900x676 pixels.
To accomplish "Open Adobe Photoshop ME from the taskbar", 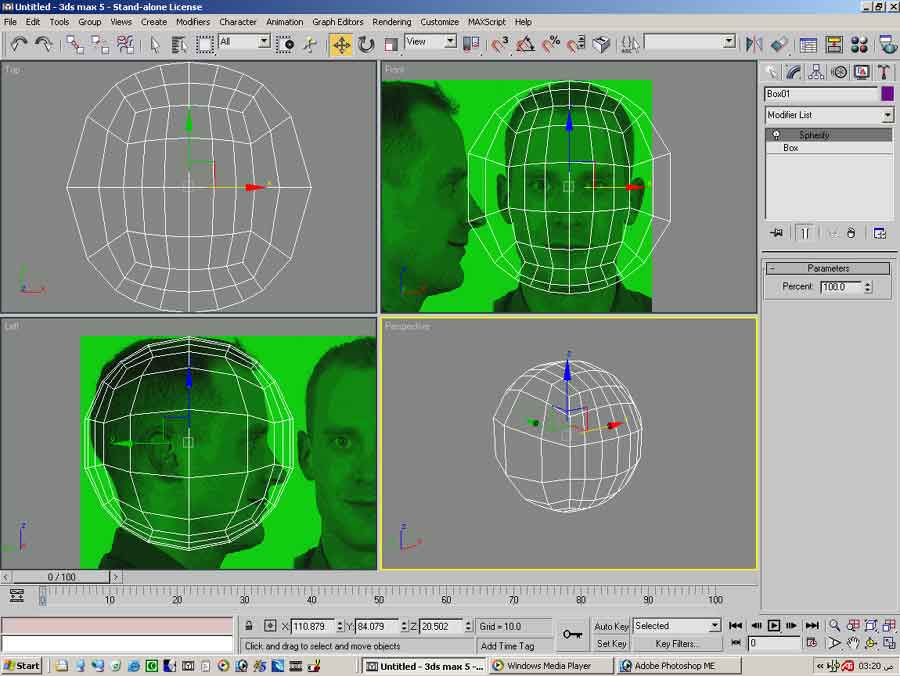I will coord(678,666).
